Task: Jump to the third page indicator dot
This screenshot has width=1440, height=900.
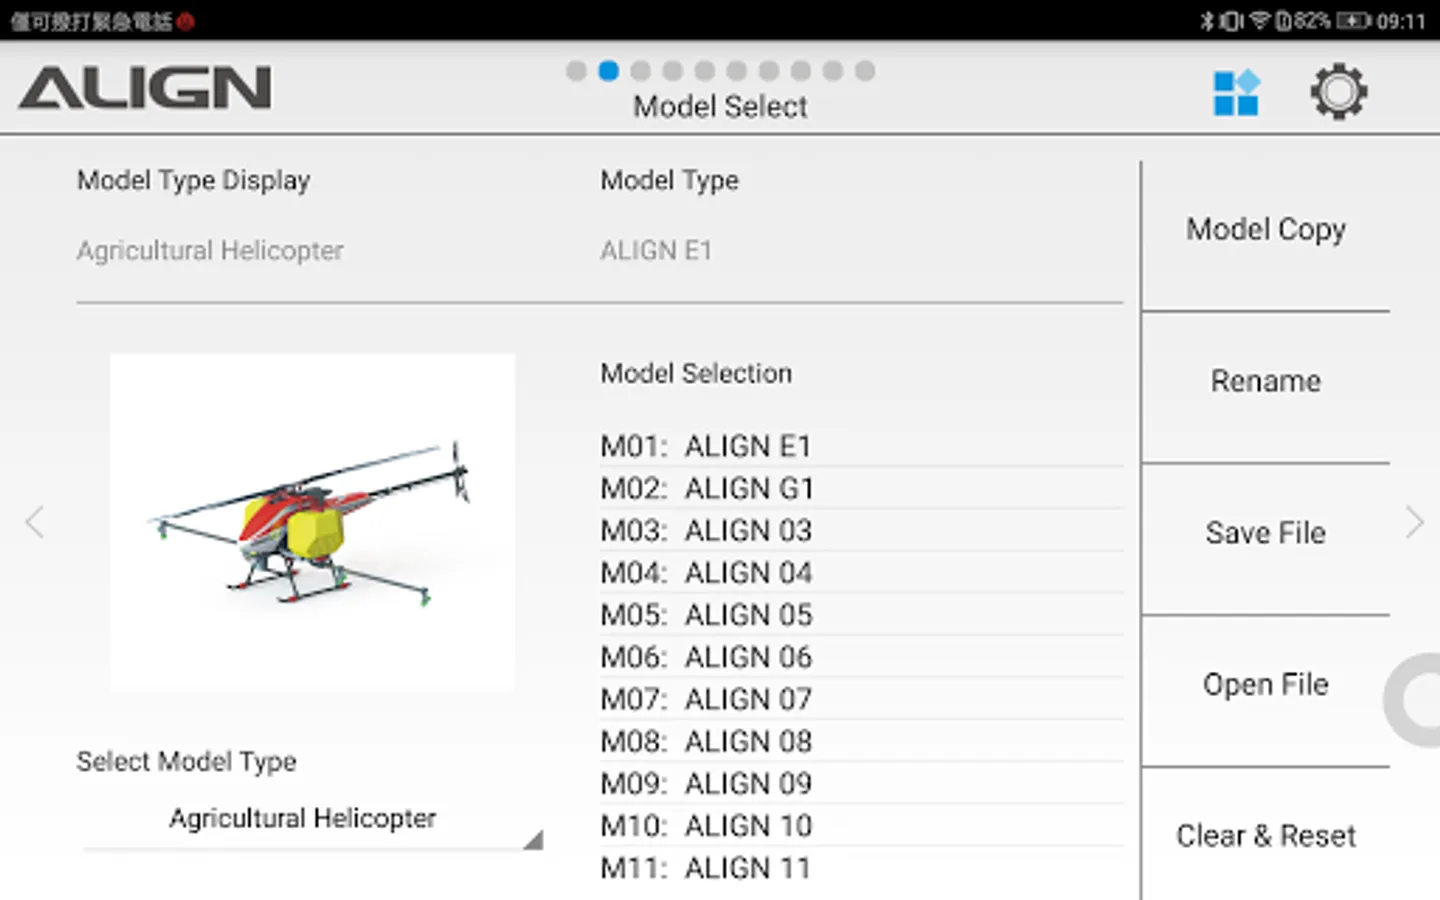Action: point(640,71)
